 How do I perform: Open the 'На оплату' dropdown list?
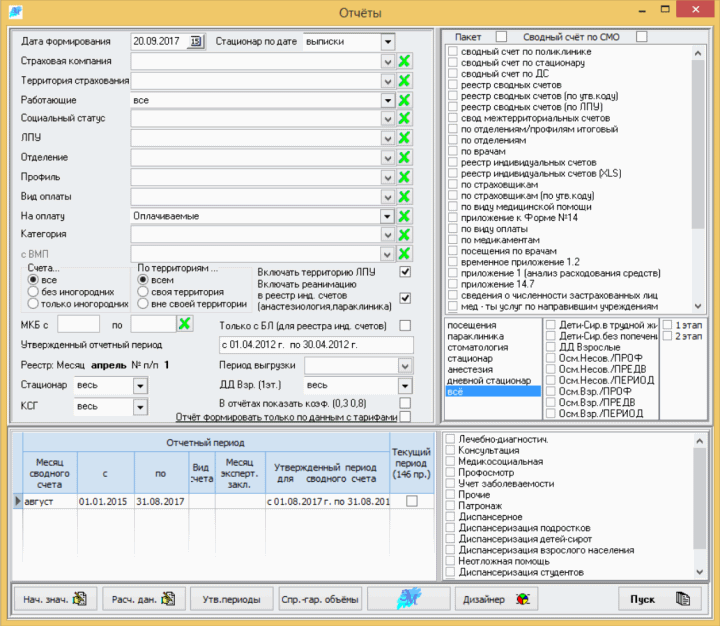[387, 216]
